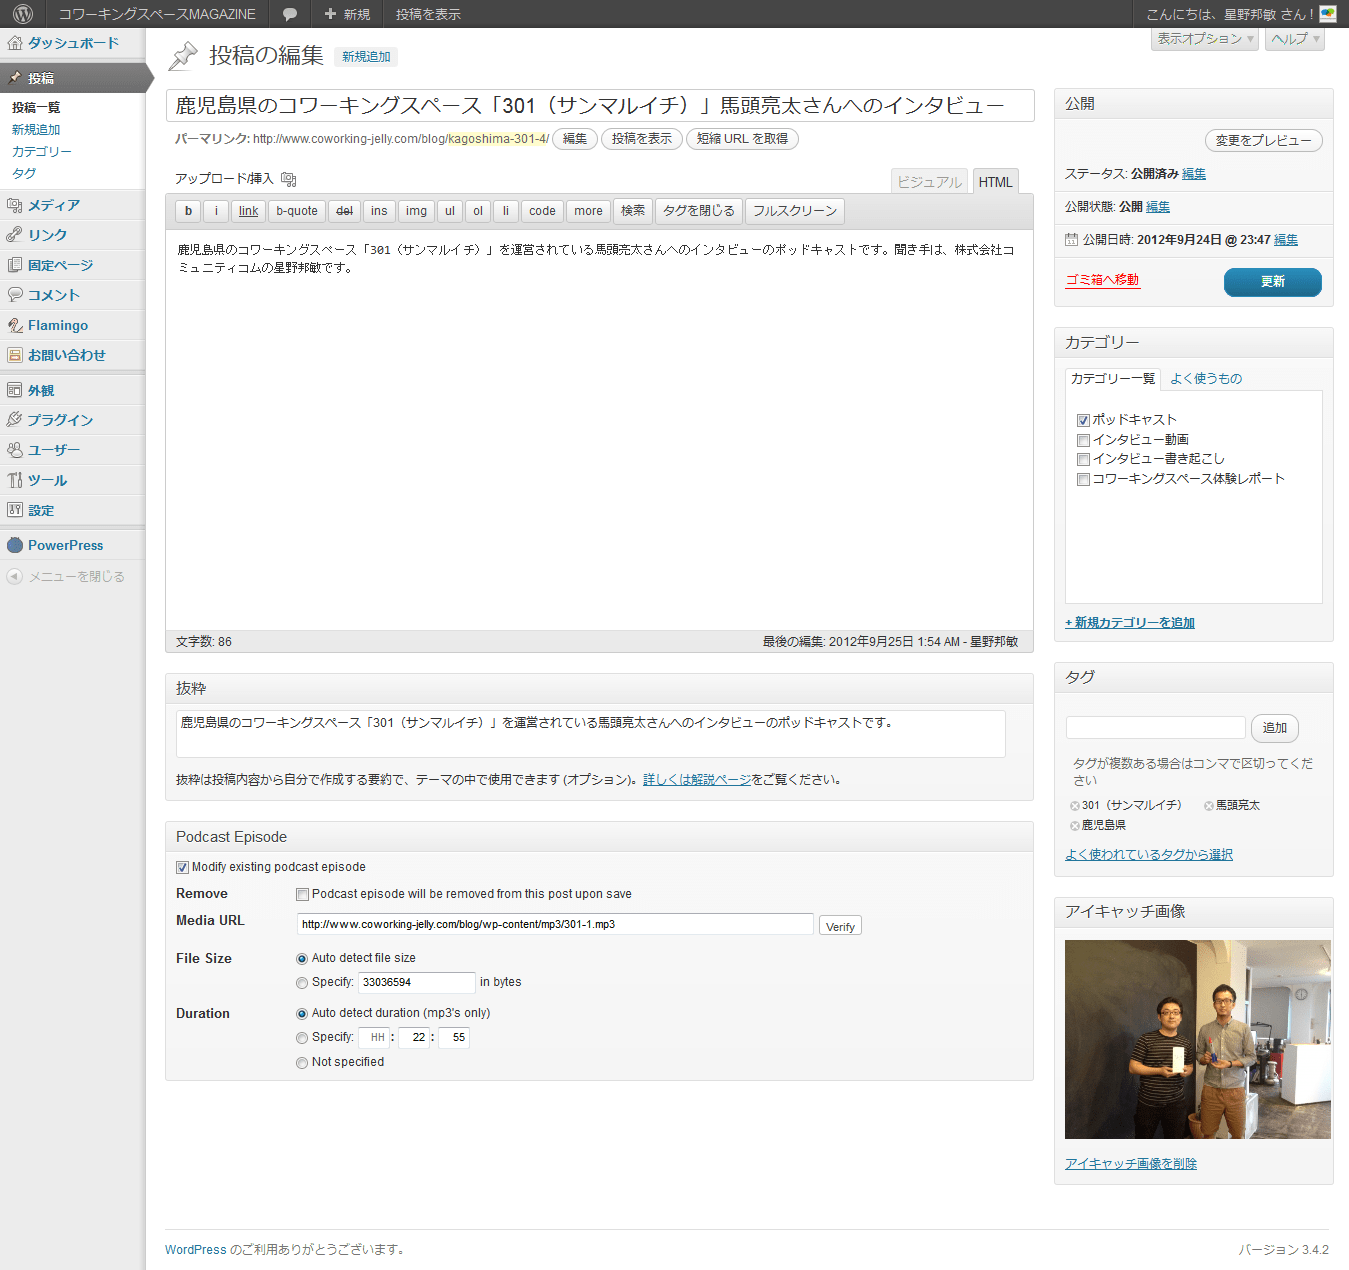Open the PowerPress icon in sidebar
The width and height of the screenshot is (1349, 1270).
(x=15, y=545)
